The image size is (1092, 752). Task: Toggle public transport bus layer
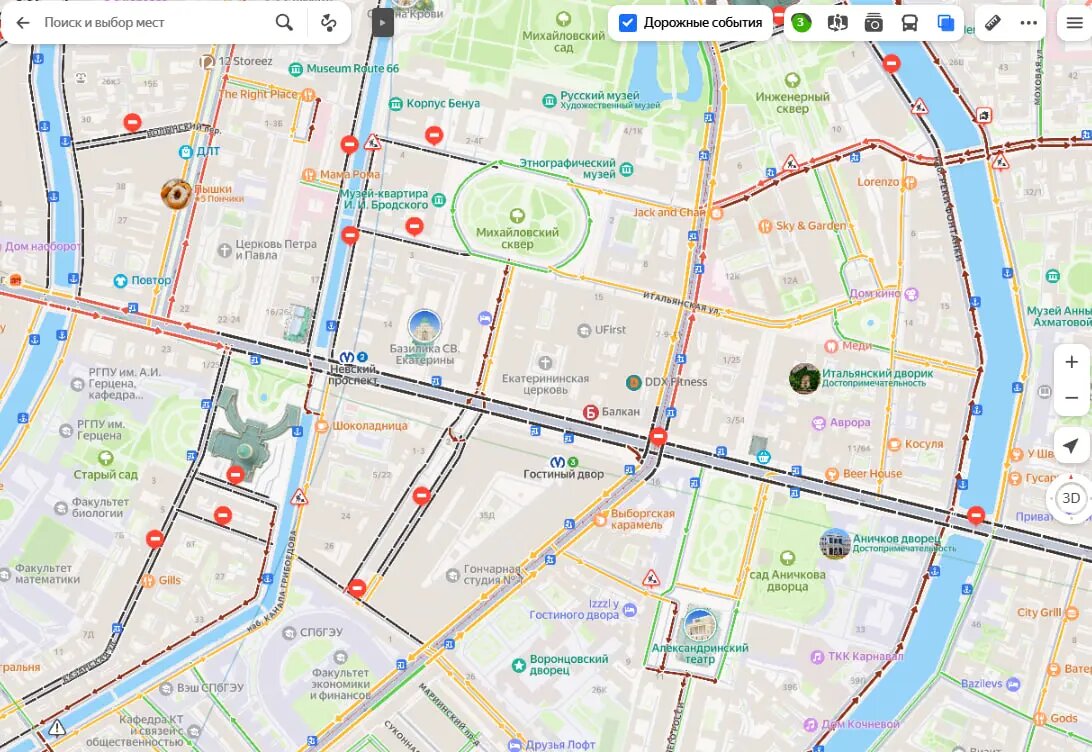coord(910,23)
